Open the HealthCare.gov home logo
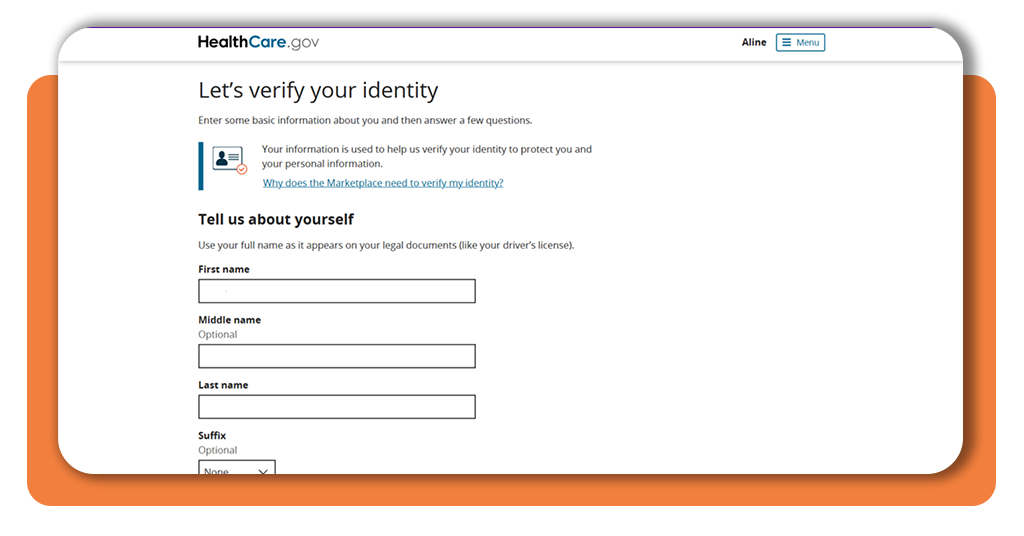Image resolution: width=1024 pixels, height=536 pixels. pos(259,42)
